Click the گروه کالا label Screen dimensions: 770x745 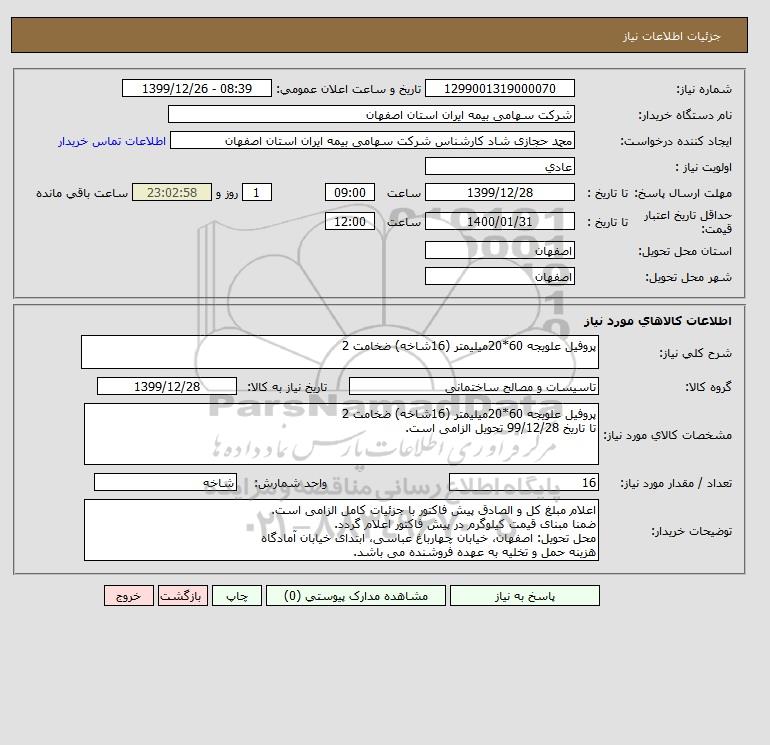pos(709,387)
